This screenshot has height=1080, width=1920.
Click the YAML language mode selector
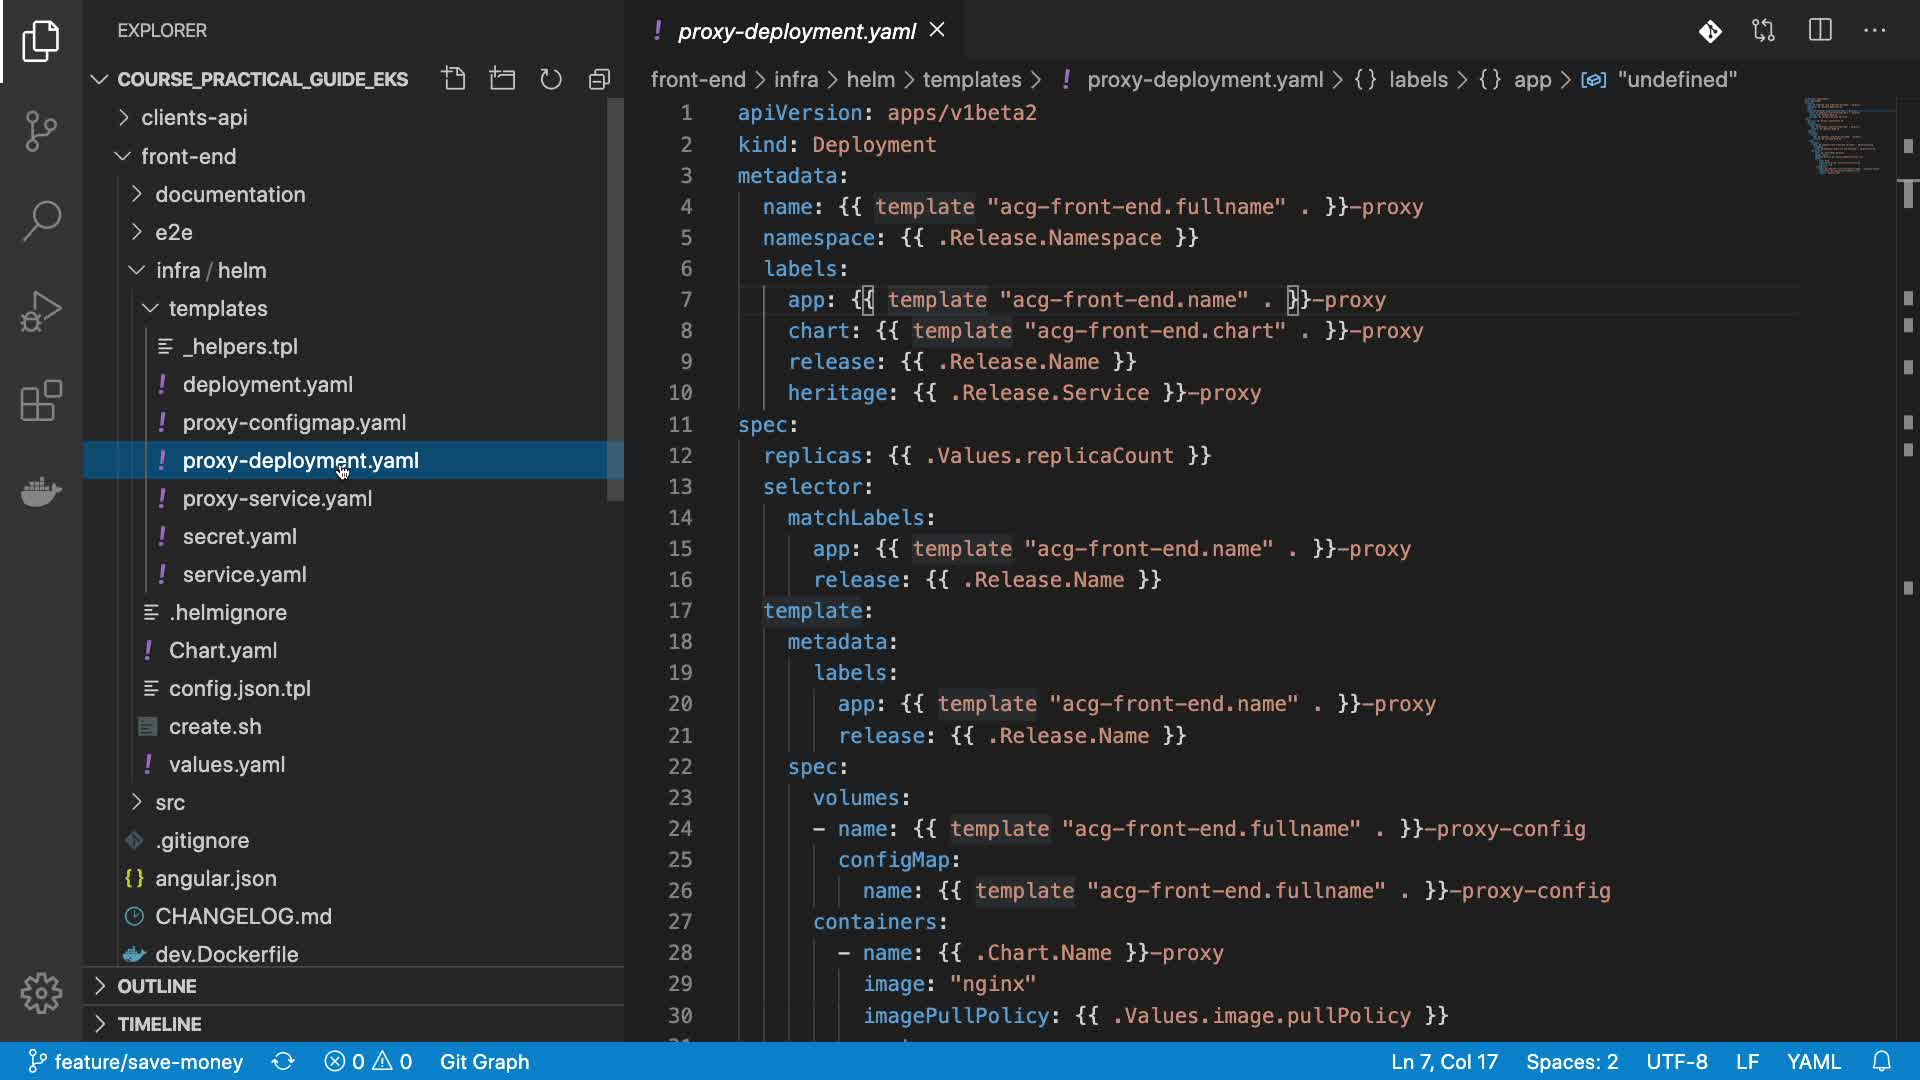pos(1813,1062)
